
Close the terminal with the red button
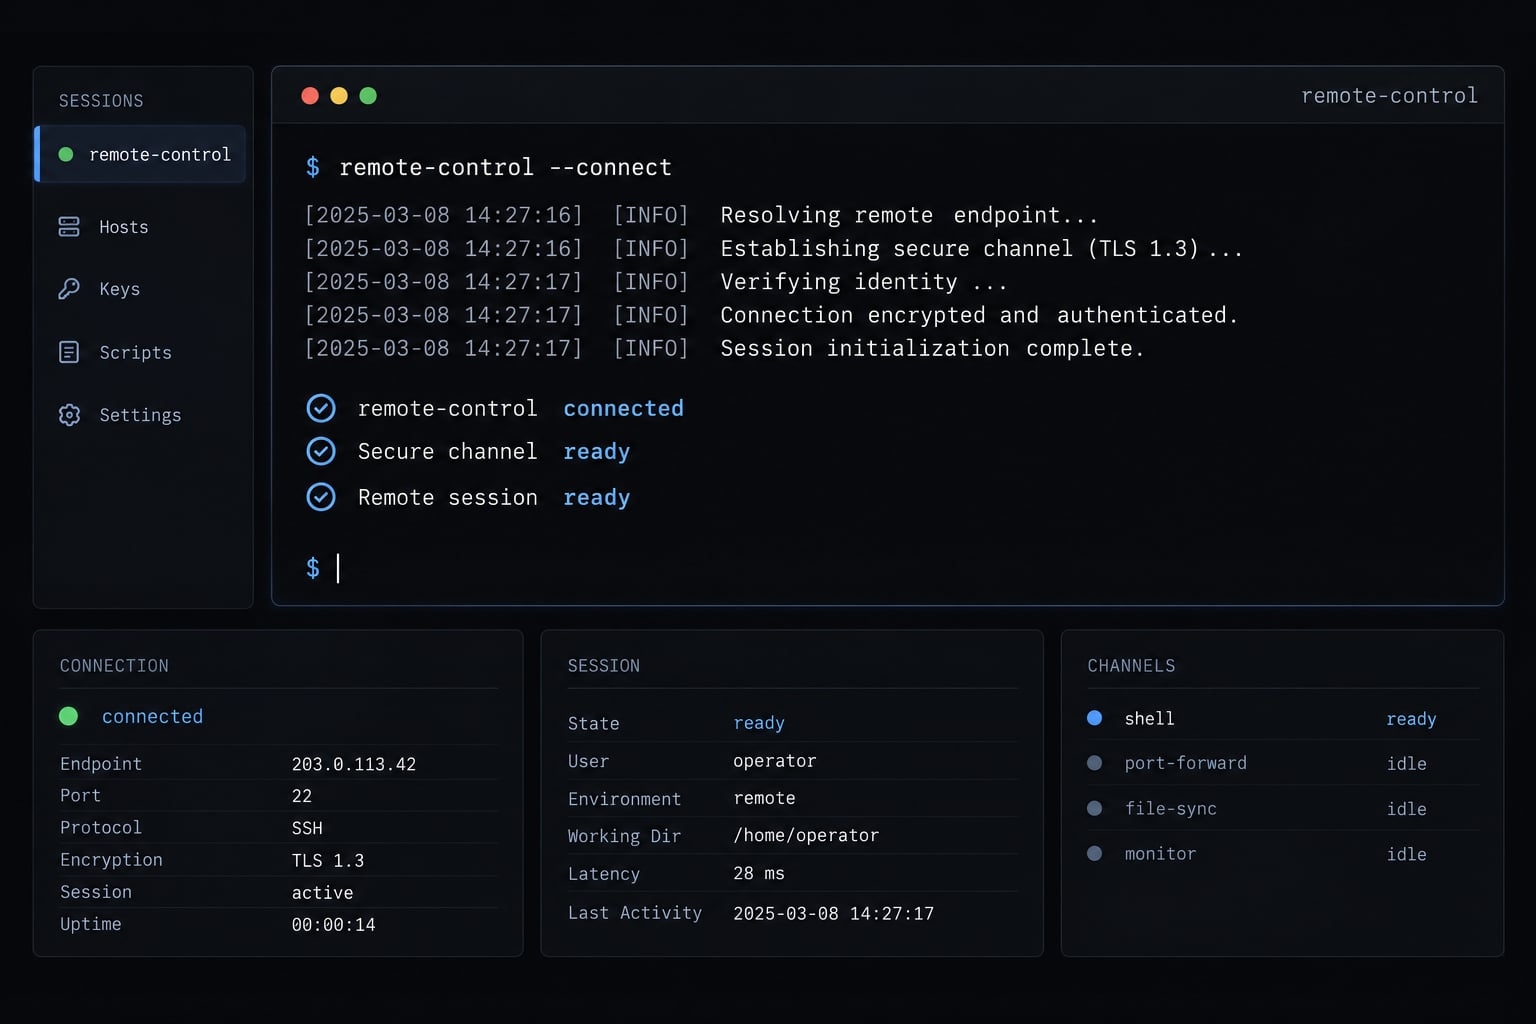click(x=310, y=96)
